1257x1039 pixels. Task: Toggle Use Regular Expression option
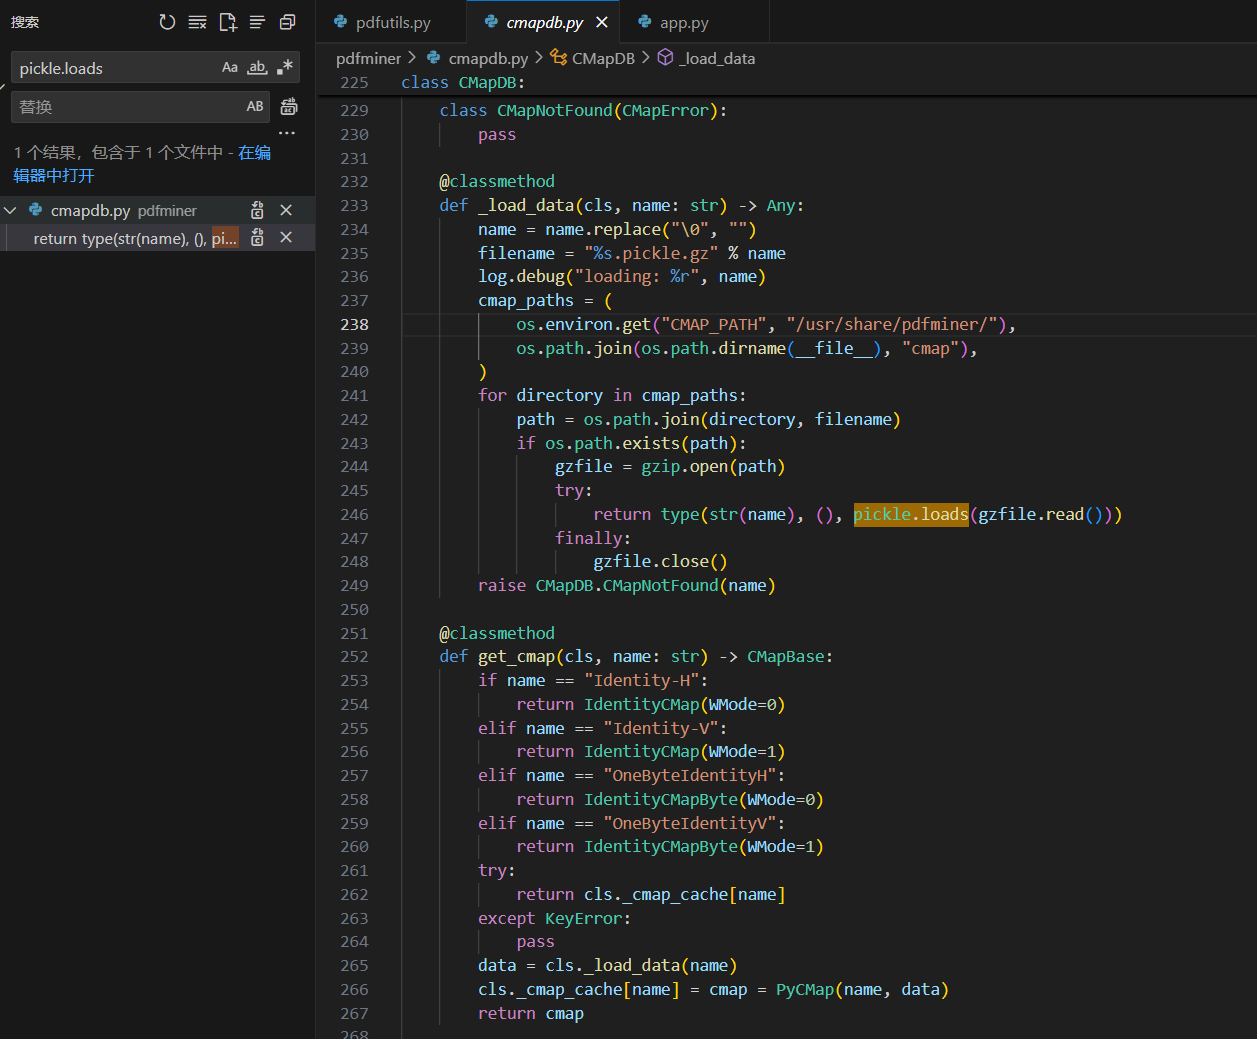pos(285,67)
